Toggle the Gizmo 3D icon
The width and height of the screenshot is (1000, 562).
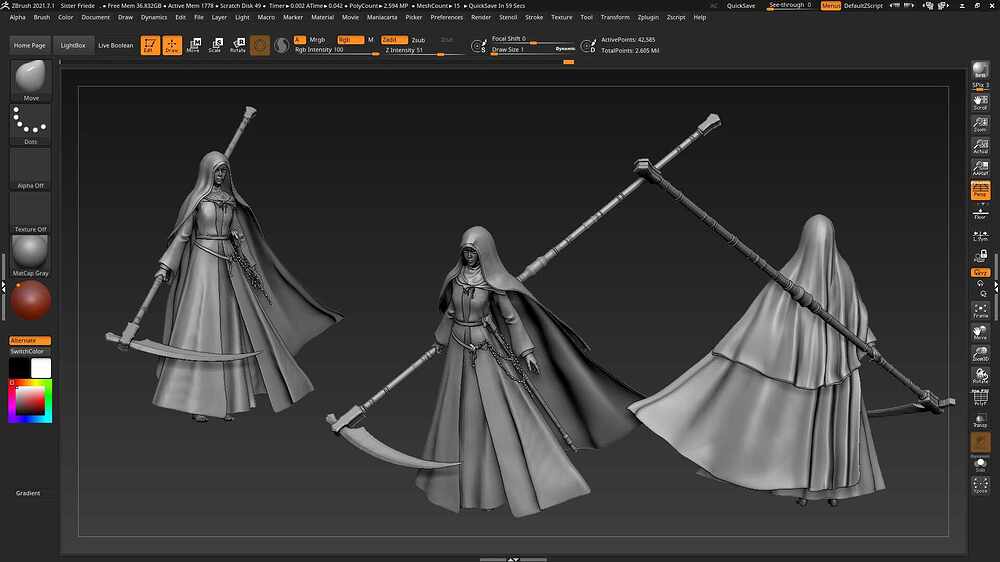(x=260, y=45)
